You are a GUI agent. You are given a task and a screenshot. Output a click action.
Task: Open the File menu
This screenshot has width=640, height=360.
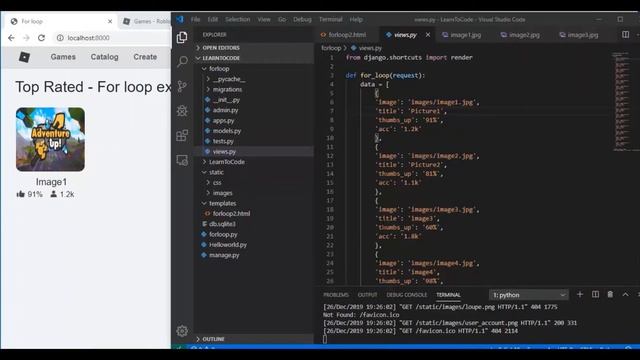pos(195,19)
